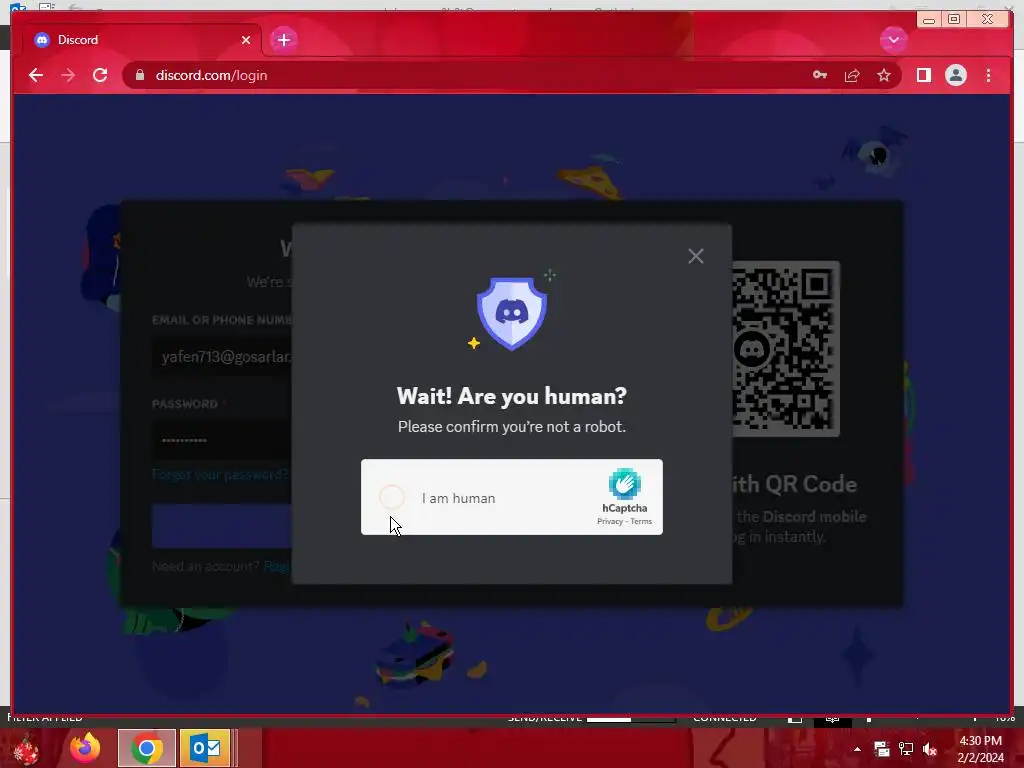This screenshot has width=1024, height=768.
Task: Close the "Are you human?" dialog
Action: click(696, 256)
